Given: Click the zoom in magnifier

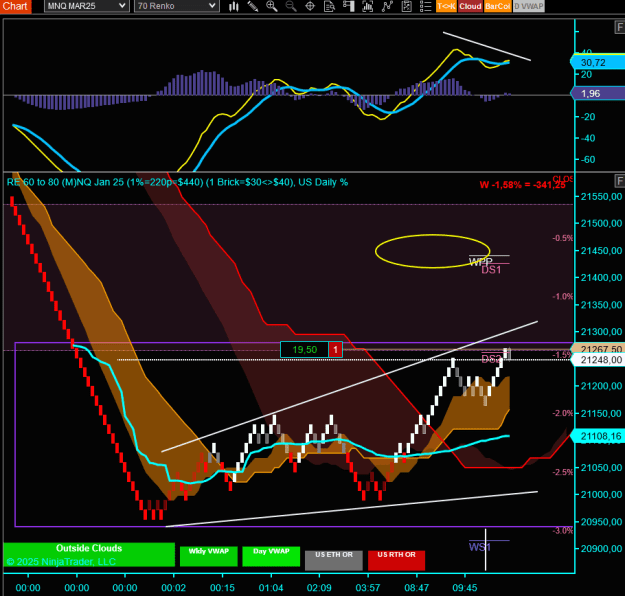Looking at the screenshot, I should 271,6.
